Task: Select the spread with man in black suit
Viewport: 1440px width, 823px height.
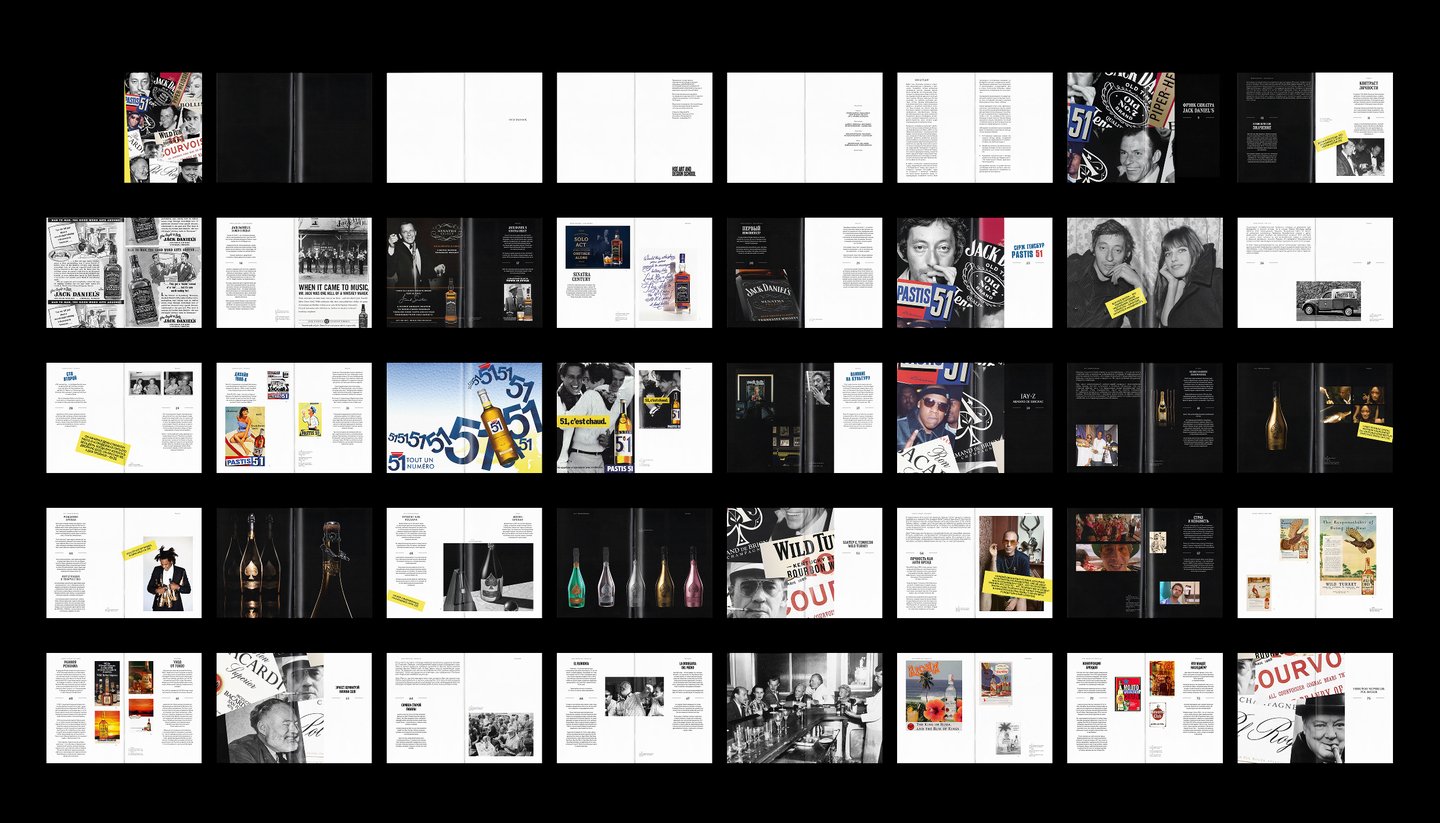Action: click(124, 563)
